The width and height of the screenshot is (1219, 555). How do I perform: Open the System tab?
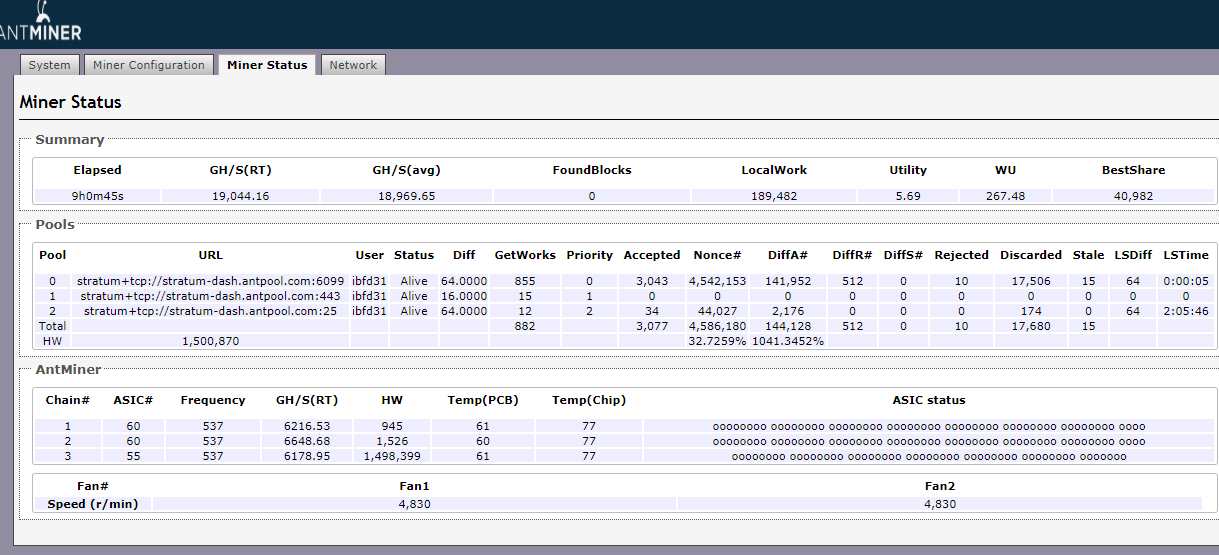tap(49, 65)
